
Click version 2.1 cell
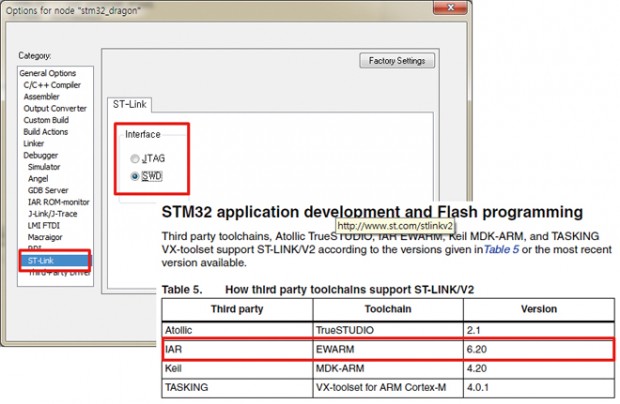point(539,330)
